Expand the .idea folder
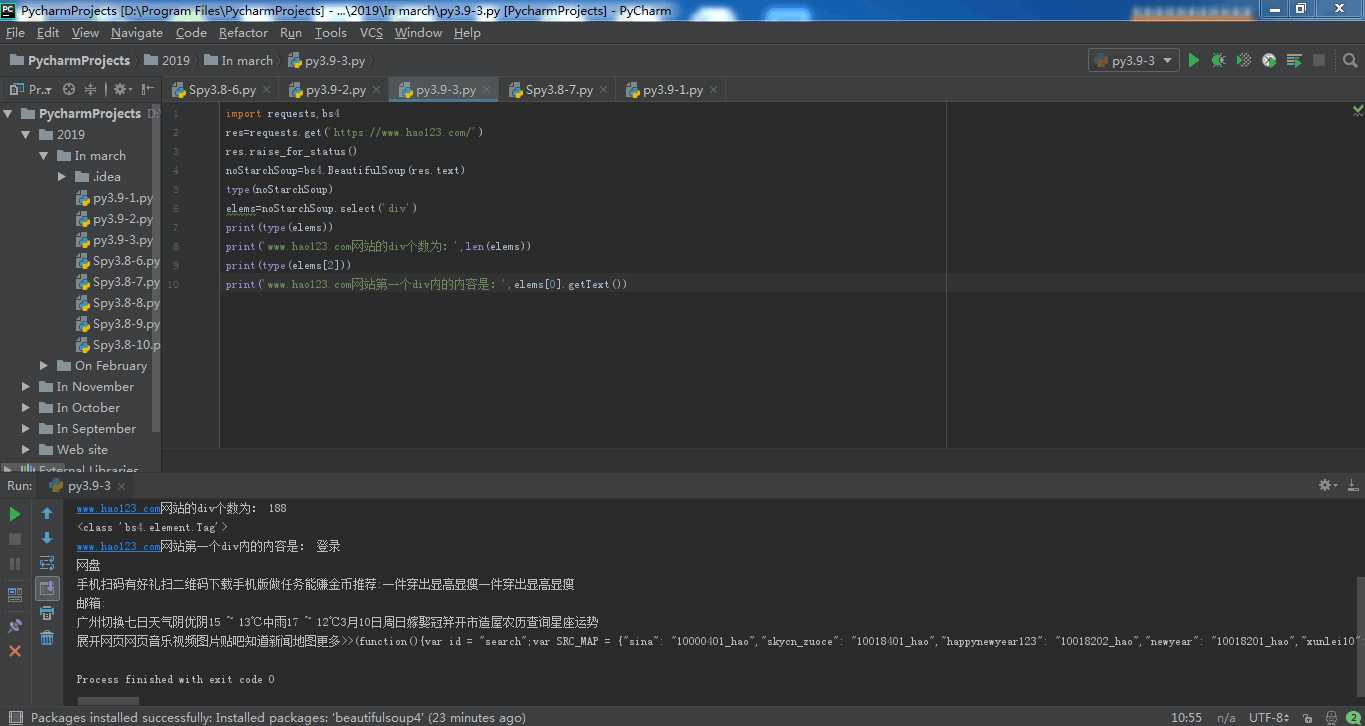Screen dimensions: 1365x726 coord(62,177)
